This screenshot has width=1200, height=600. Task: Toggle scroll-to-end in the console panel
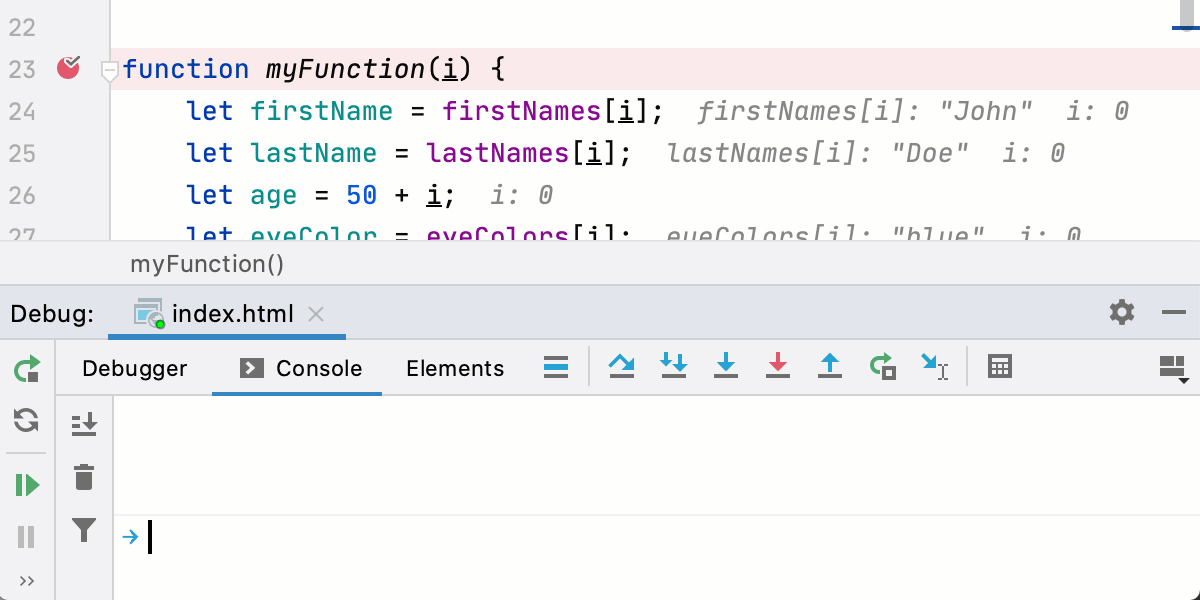[85, 424]
